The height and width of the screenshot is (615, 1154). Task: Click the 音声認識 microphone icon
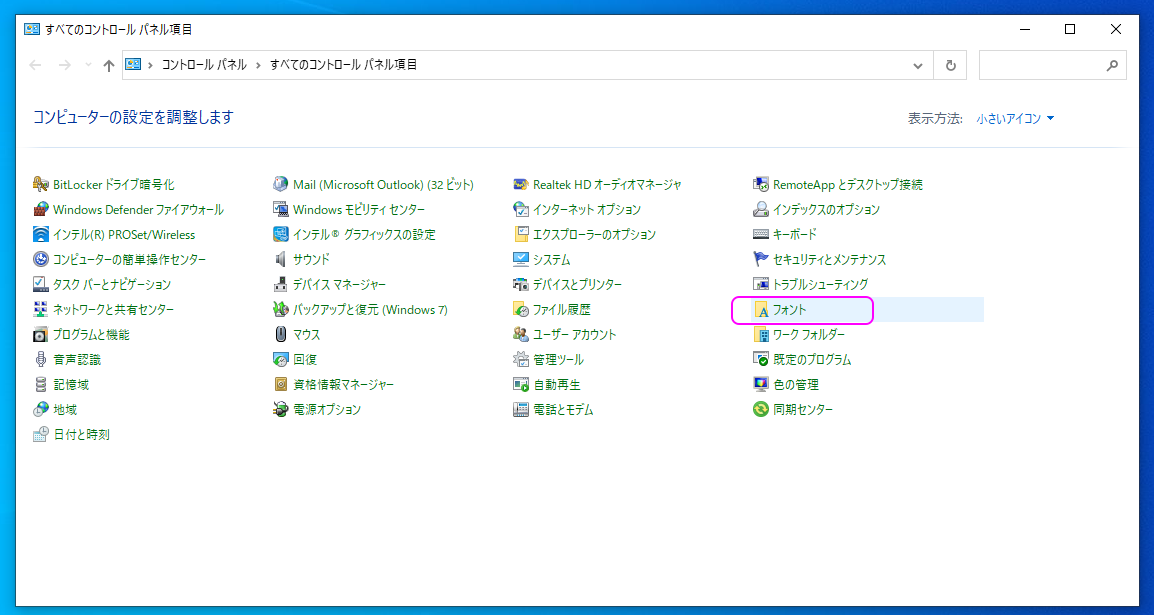(40, 359)
